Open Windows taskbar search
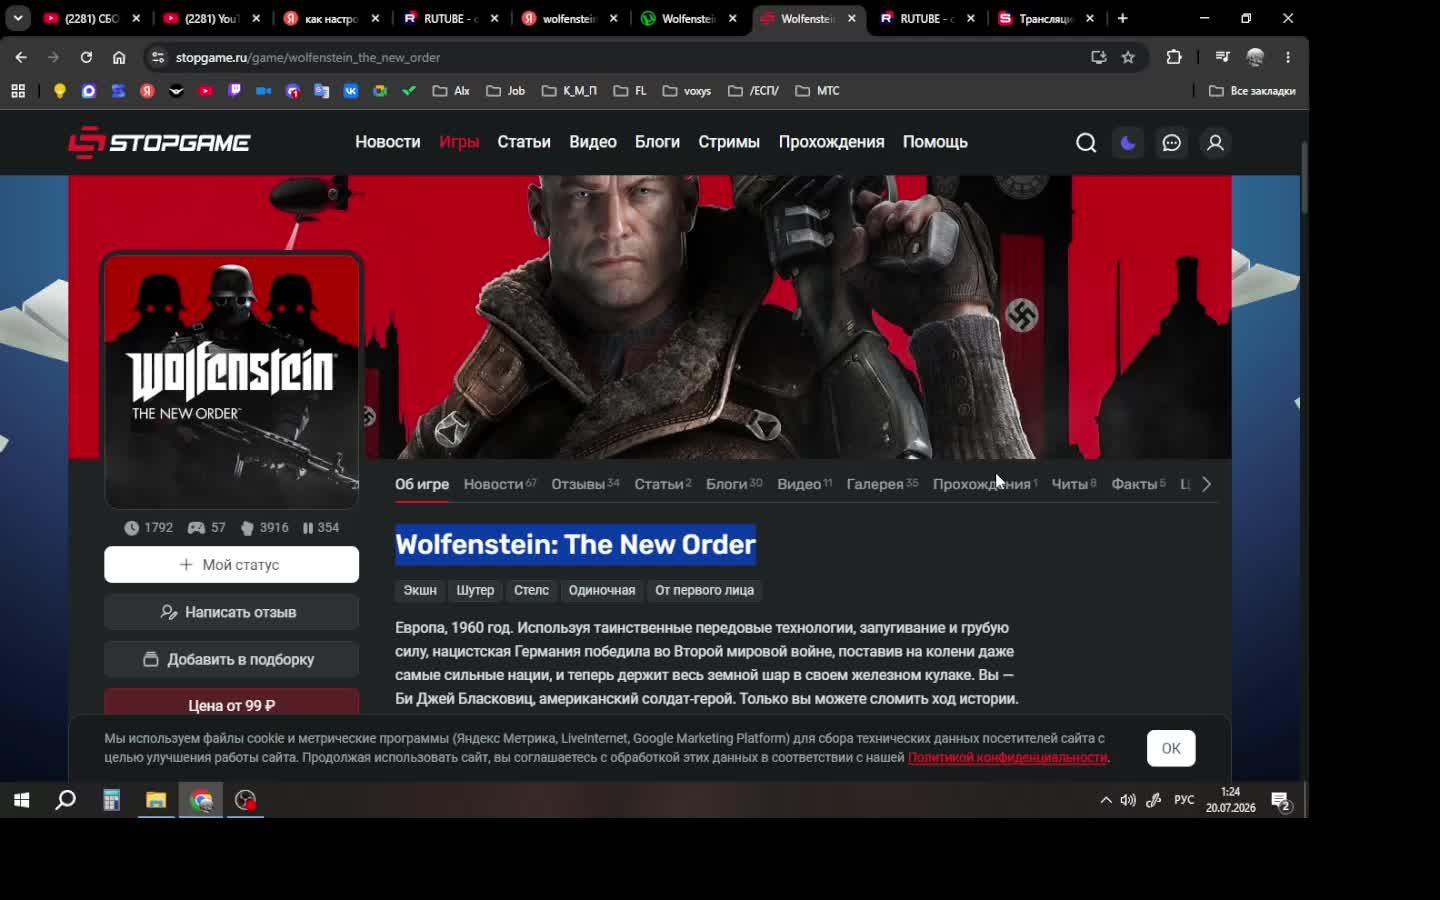 [66, 800]
